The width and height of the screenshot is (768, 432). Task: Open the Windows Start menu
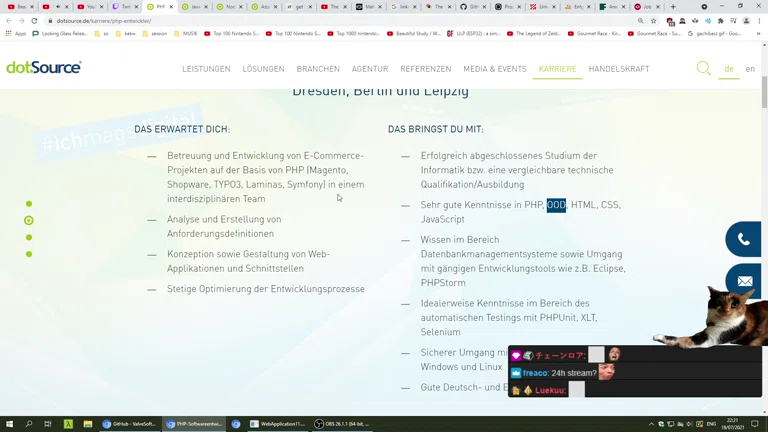[9, 424]
